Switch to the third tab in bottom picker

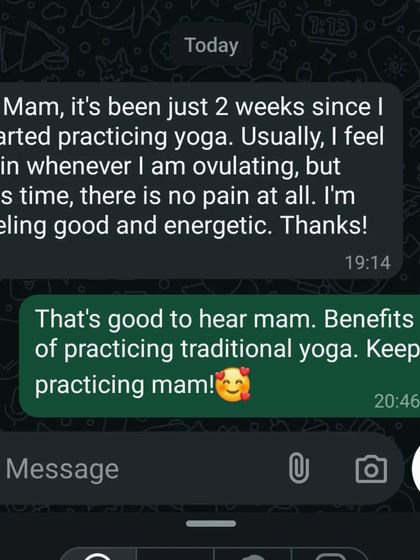pyautogui.click(x=253, y=553)
